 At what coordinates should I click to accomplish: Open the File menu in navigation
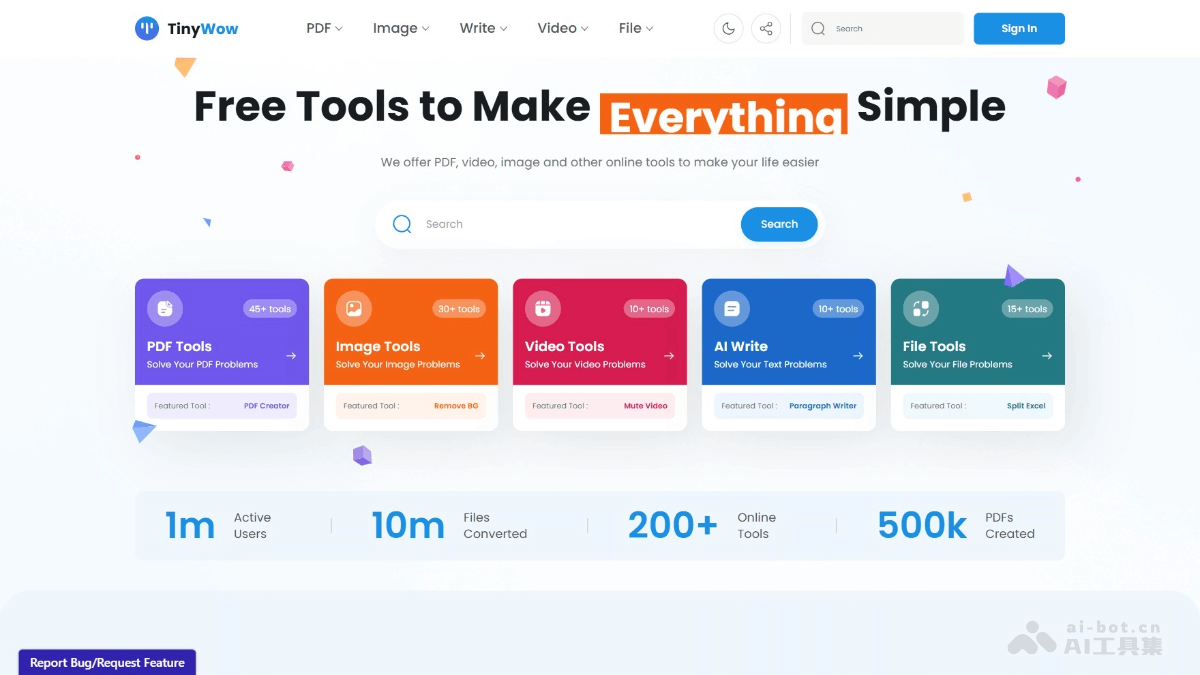point(636,28)
